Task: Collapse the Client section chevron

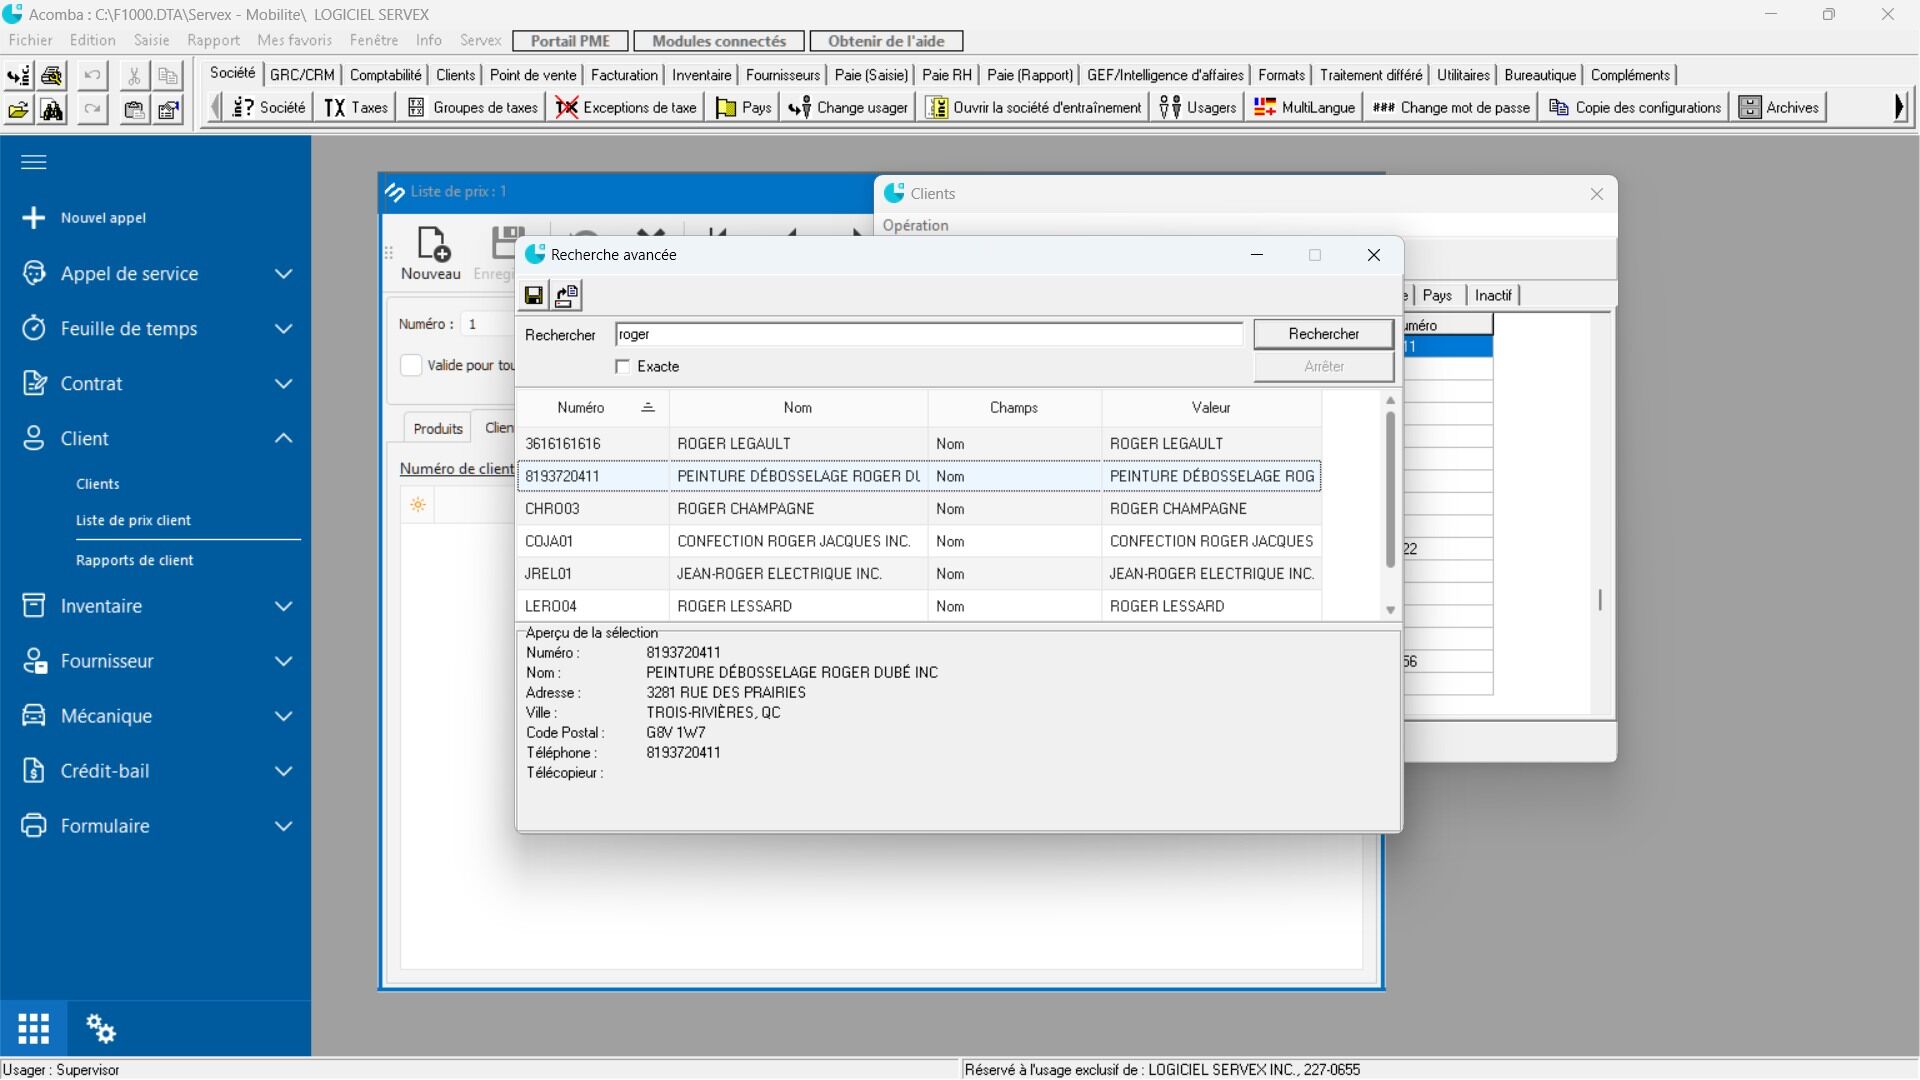Action: click(x=284, y=438)
